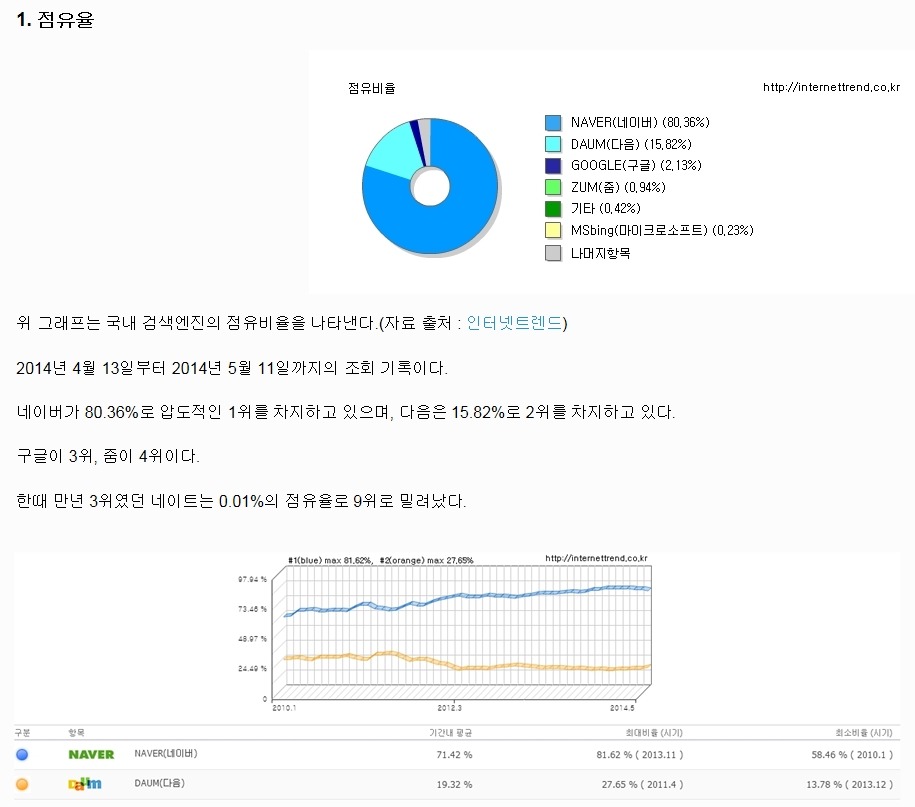Viewport: 915px width, 807px height.
Task: Click the 'MSbing(마이크로소프트) (0.23%)' legend label
Action: coord(662,230)
